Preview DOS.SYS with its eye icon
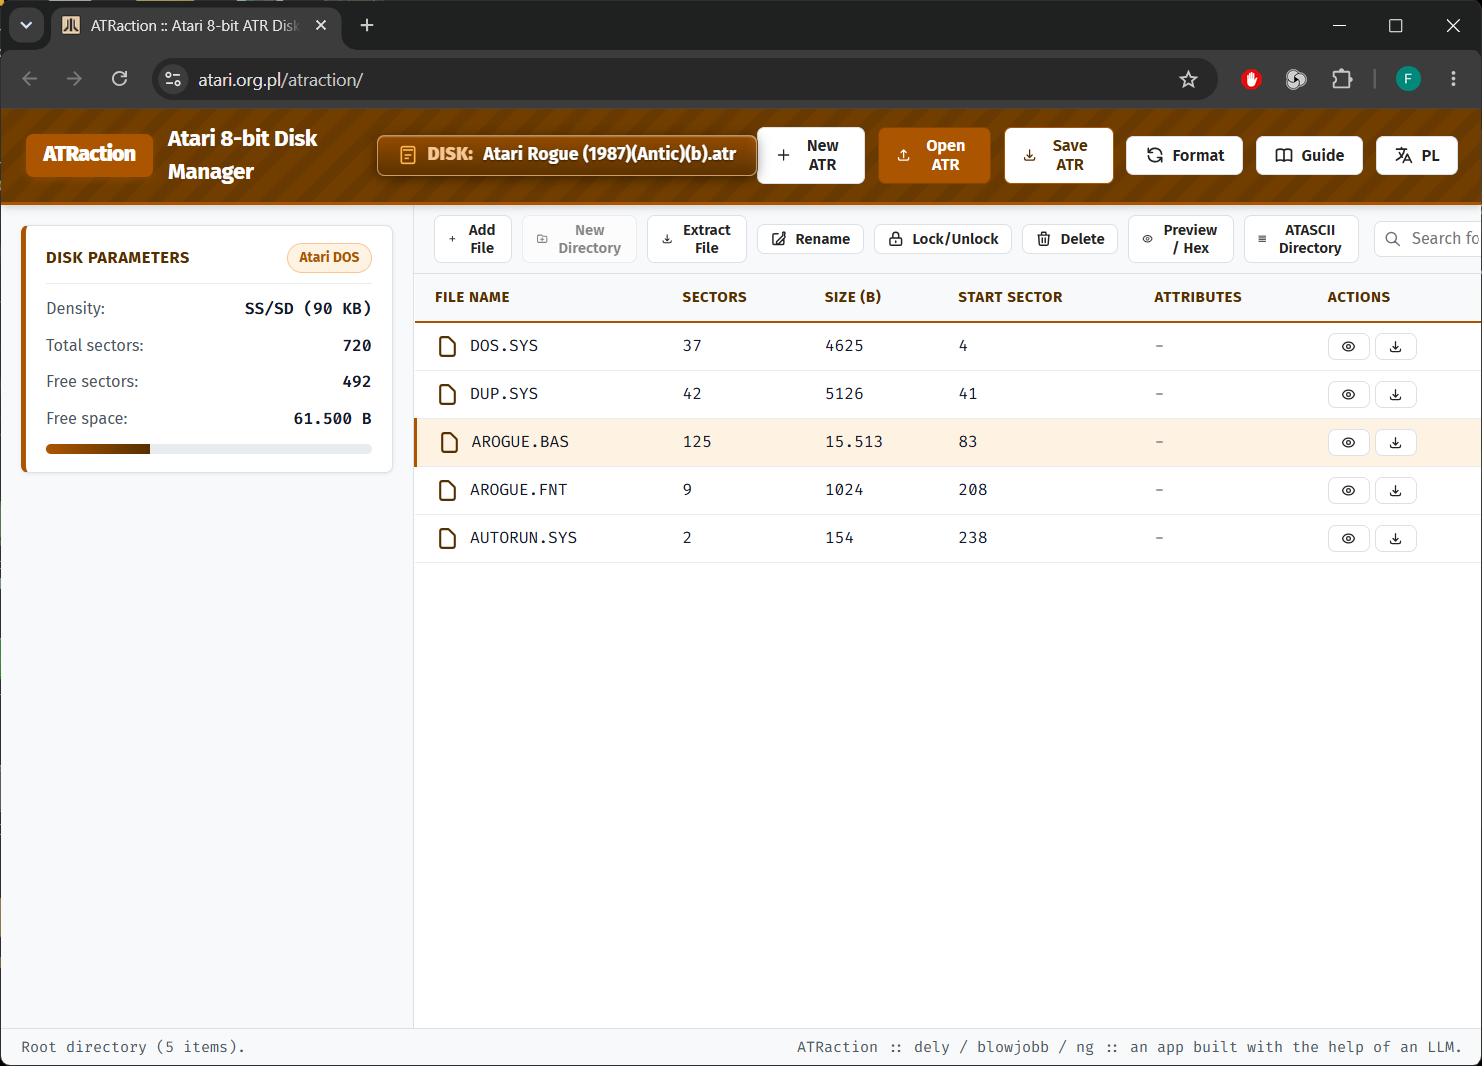1482x1066 pixels. click(1348, 346)
